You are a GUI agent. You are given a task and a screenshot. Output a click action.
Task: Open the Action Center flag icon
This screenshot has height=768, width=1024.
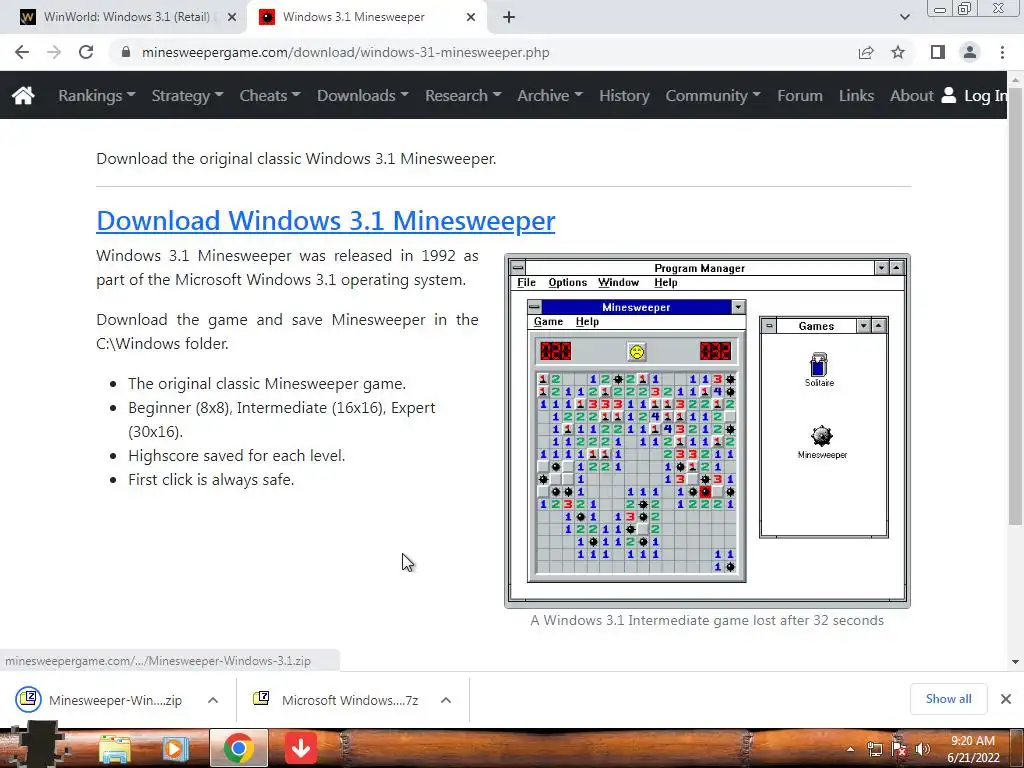point(899,749)
